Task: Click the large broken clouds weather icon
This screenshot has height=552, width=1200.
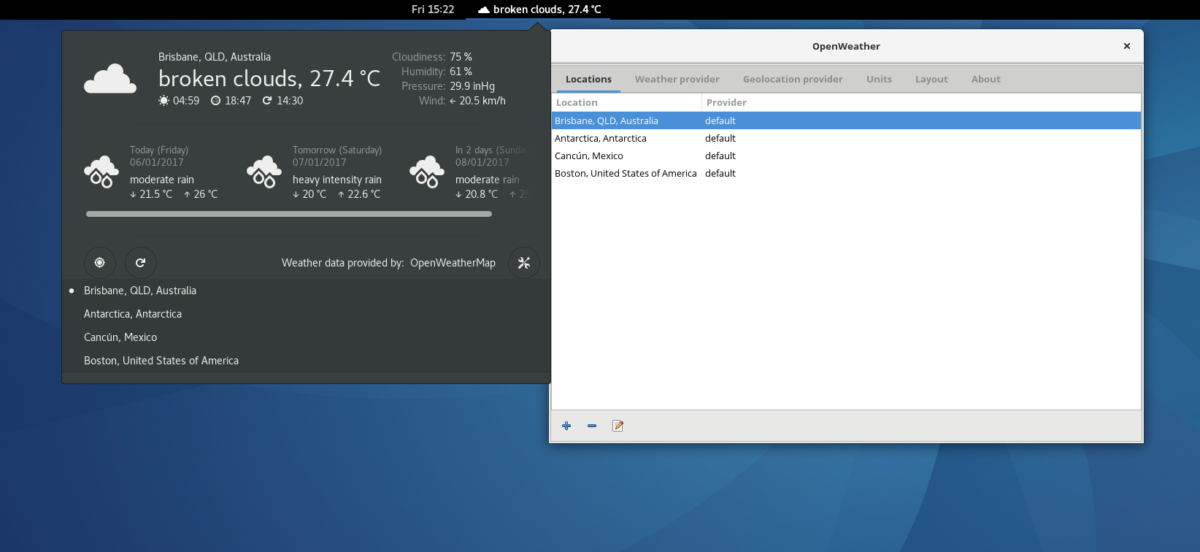Action: click(110, 78)
